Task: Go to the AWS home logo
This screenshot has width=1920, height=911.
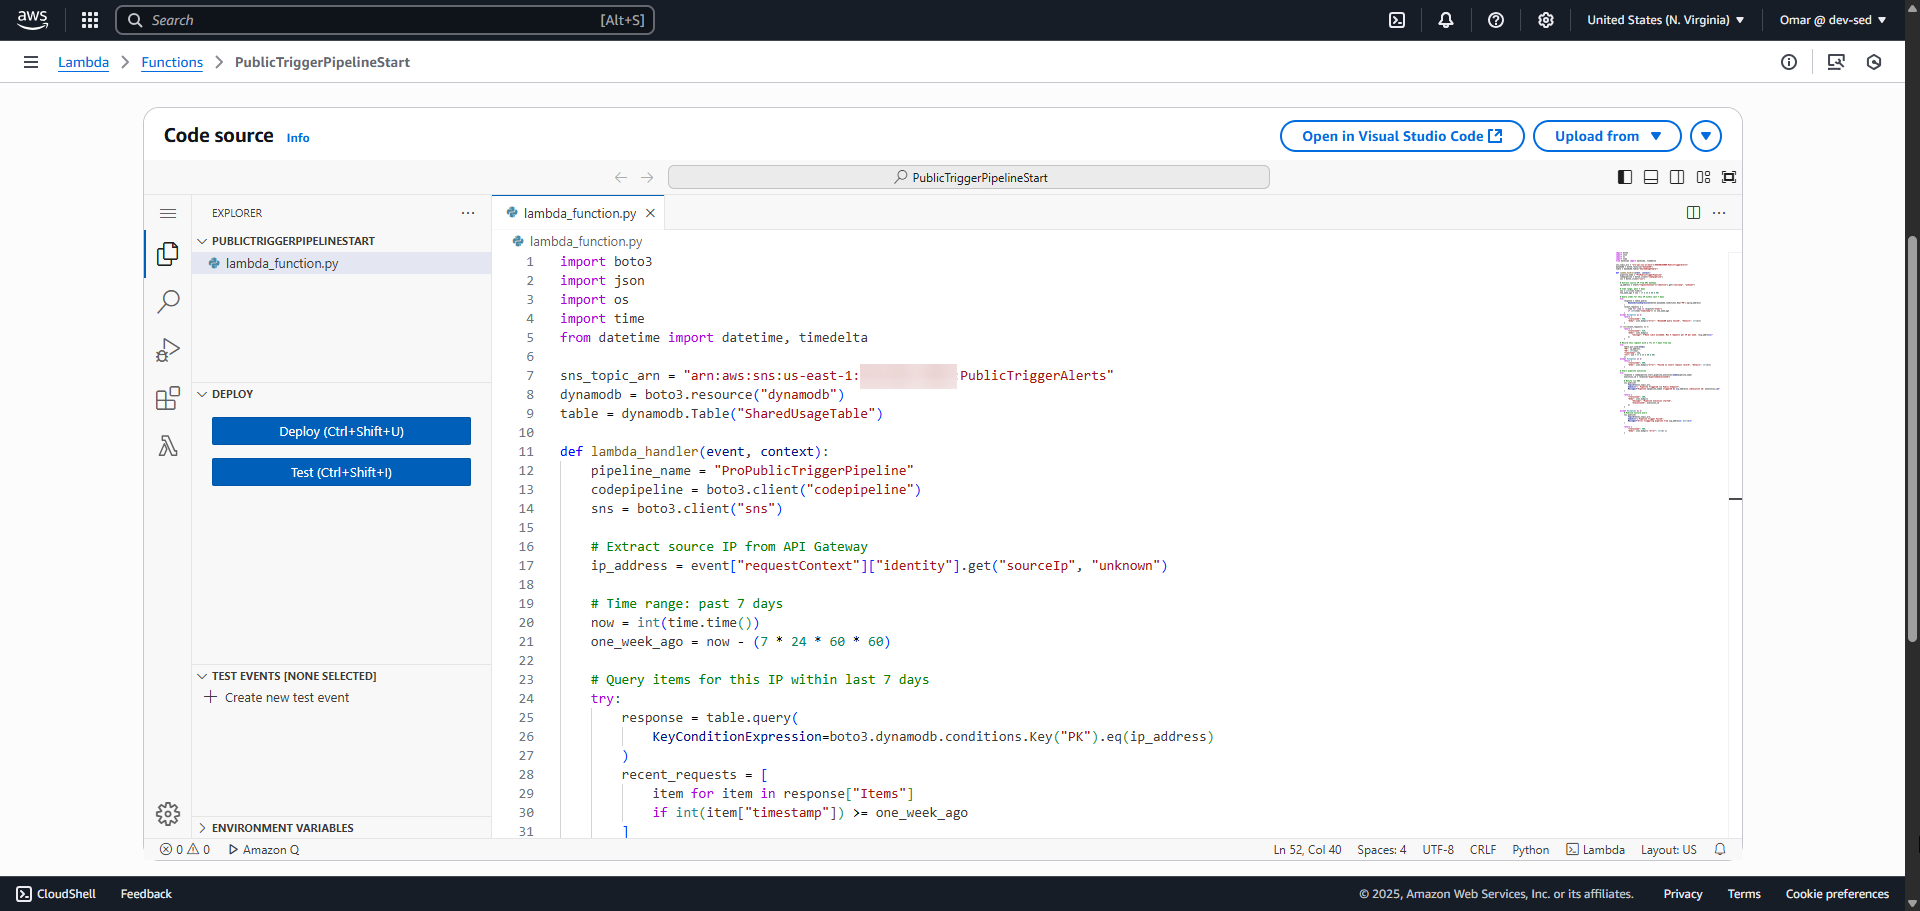Action: pyautogui.click(x=32, y=20)
